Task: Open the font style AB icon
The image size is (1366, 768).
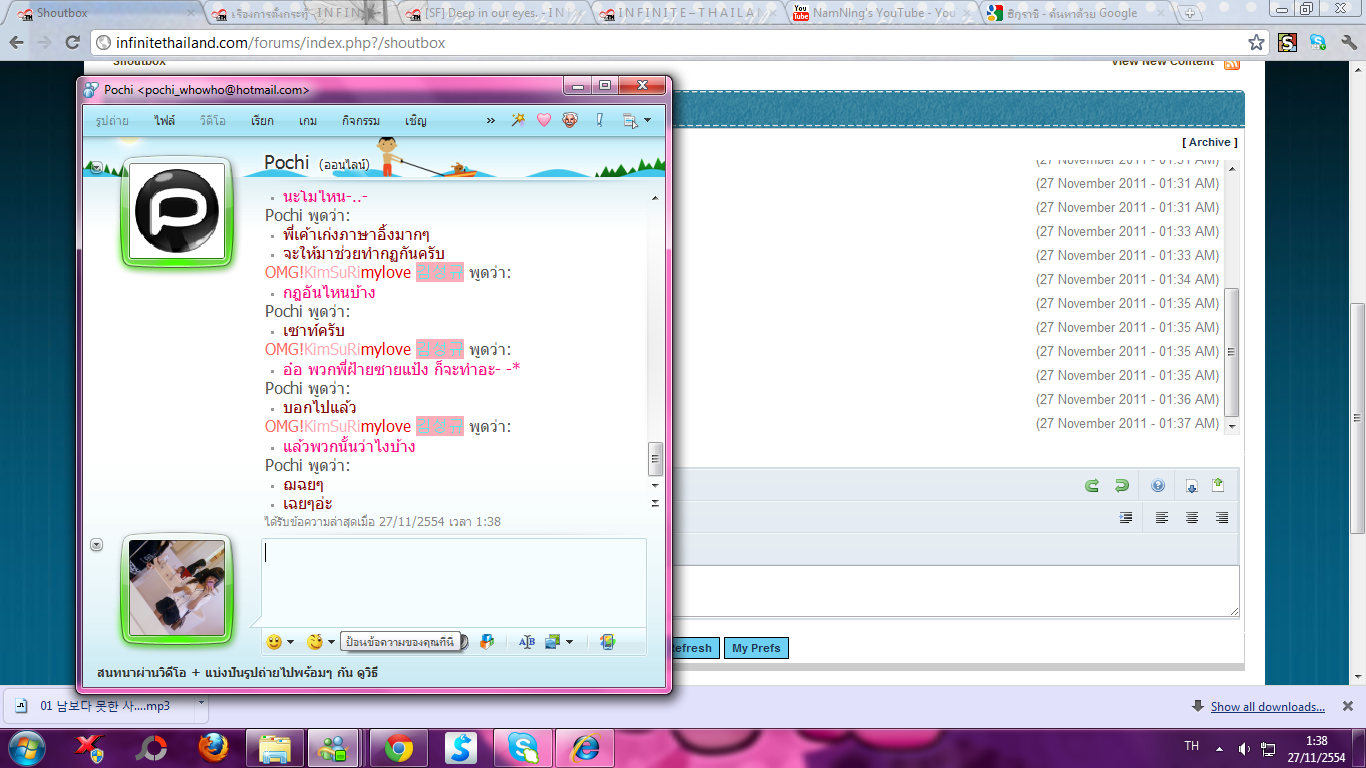Action: click(x=527, y=642)
